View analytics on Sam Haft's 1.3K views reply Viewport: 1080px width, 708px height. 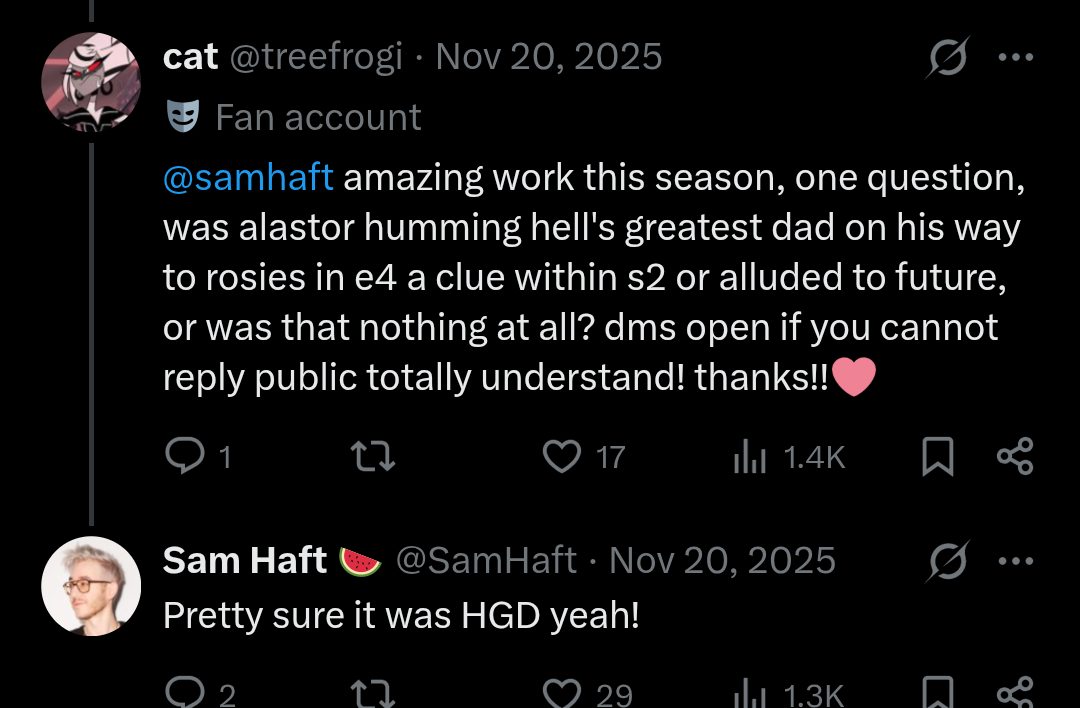tap(750, 693)
